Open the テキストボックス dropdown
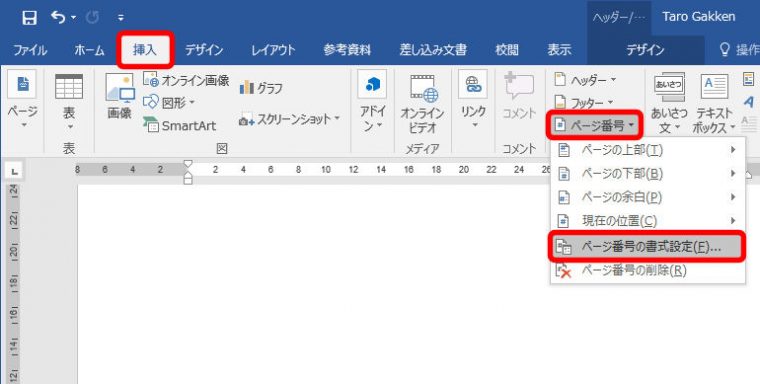This screenshot has width=760, height=384. (714, 104)
